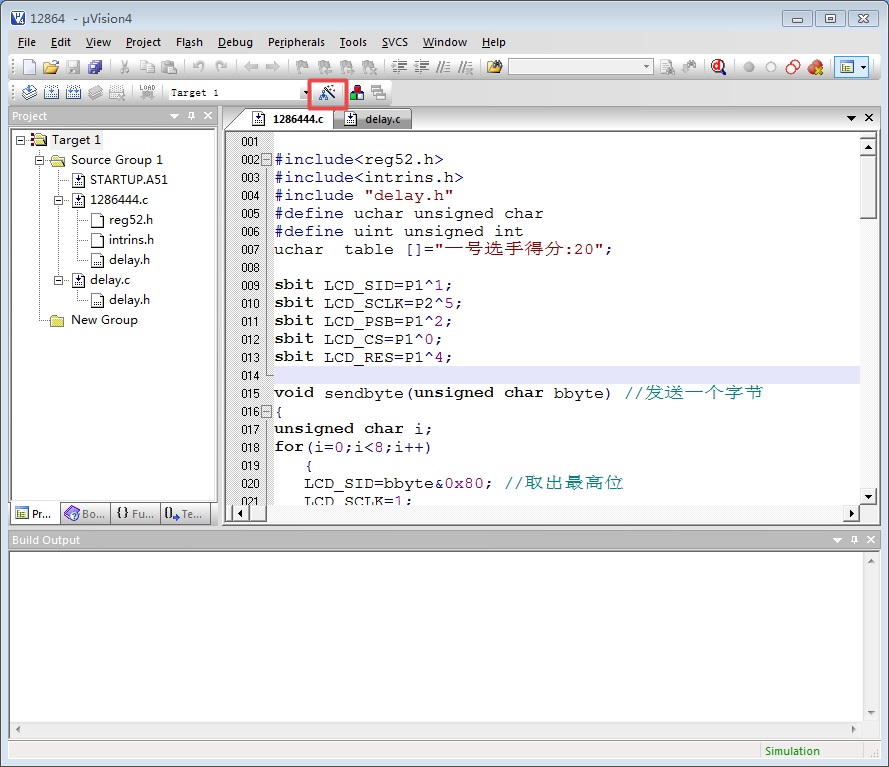Click editor scroll down arrow
This screenshot has width=889, height=767.
tap(868, 497)
